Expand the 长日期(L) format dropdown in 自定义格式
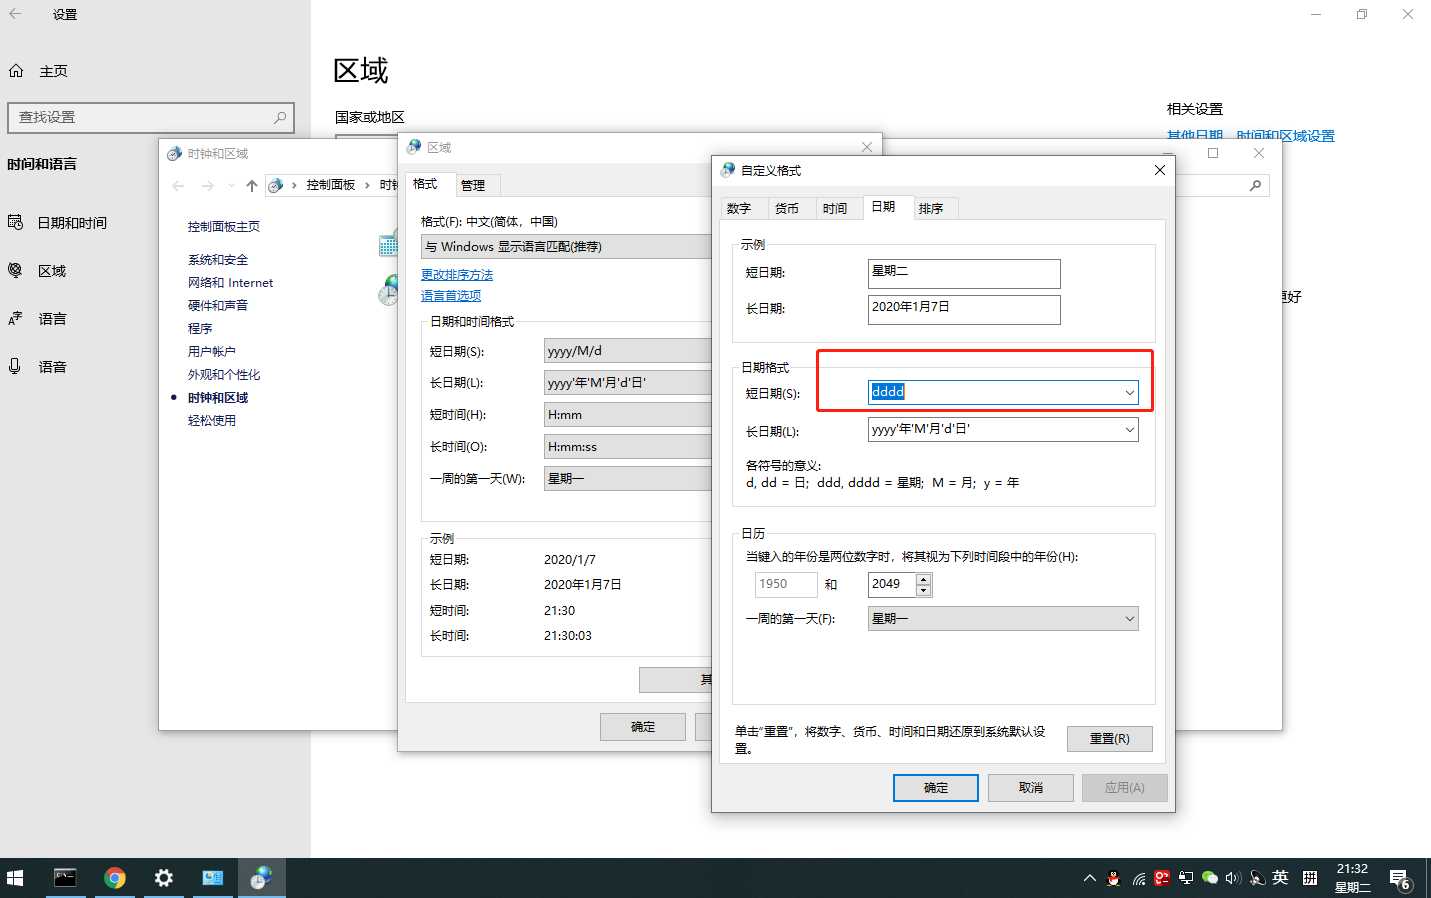 click(1129, 429)
